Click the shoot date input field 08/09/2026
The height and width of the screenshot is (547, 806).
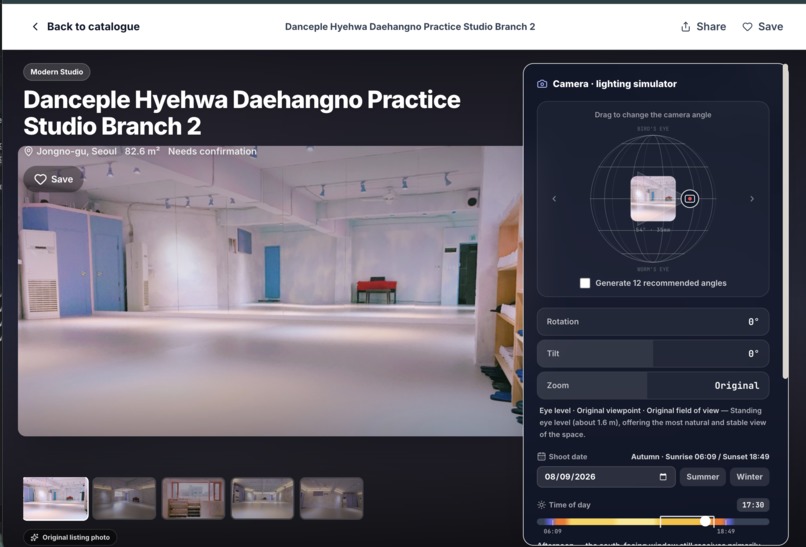(606, 477)
